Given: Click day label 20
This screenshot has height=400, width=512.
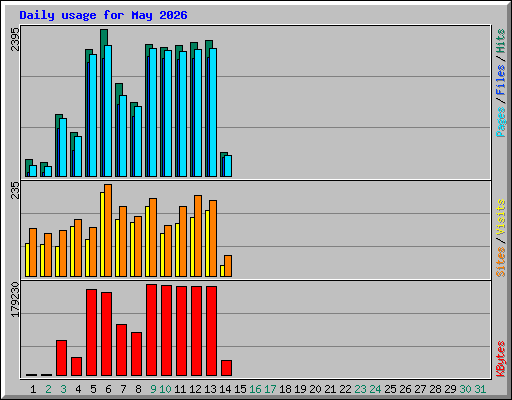Looking at the screenshot, I should tap(315, 389).
